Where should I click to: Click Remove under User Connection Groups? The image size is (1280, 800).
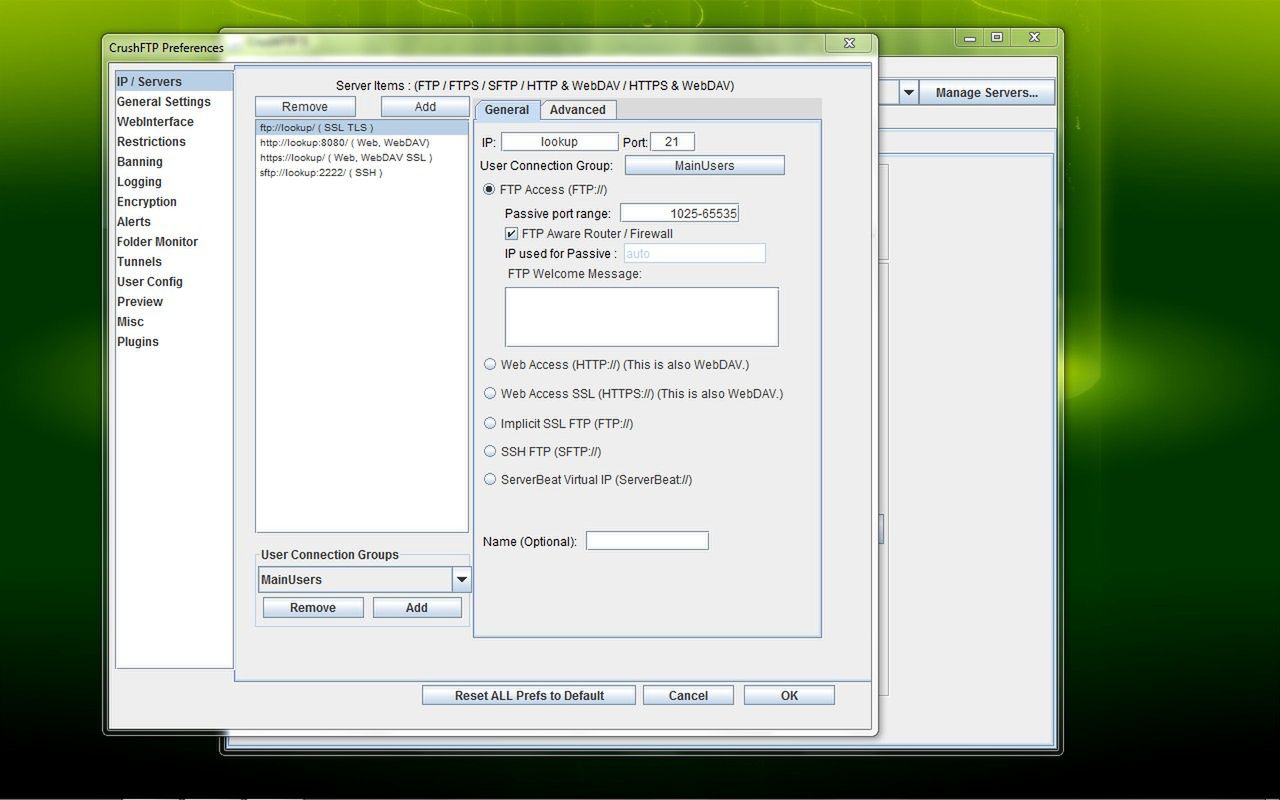click(313, 608)
